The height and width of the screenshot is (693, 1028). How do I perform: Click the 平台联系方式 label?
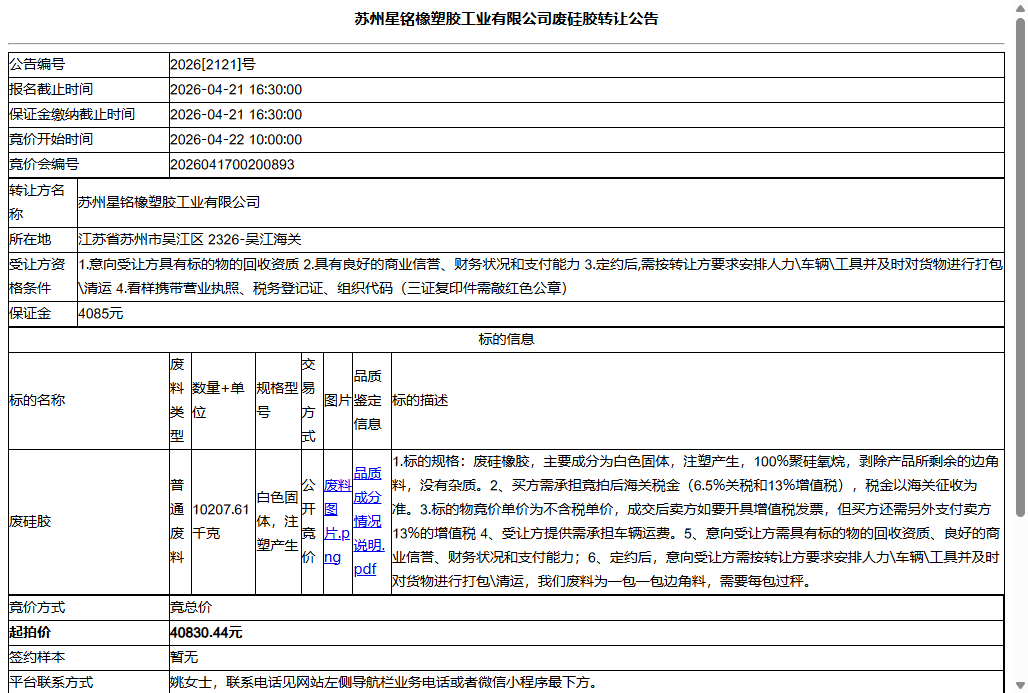point(50,682)
